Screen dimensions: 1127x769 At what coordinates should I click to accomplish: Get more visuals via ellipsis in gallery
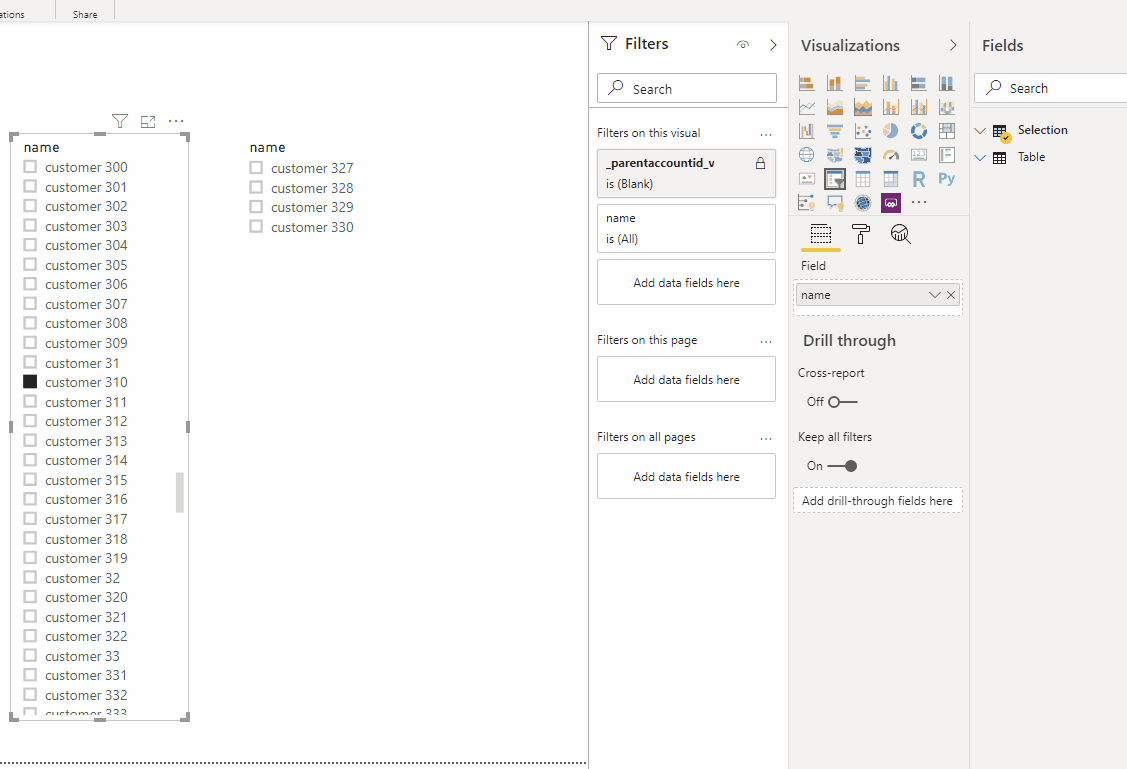coord(919,203)
